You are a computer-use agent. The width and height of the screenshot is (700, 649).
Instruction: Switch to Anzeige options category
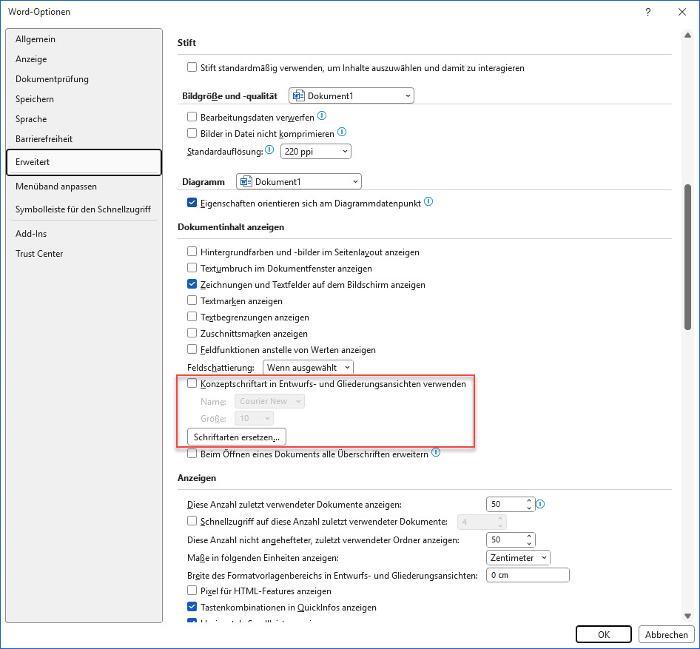click(84, 59)
